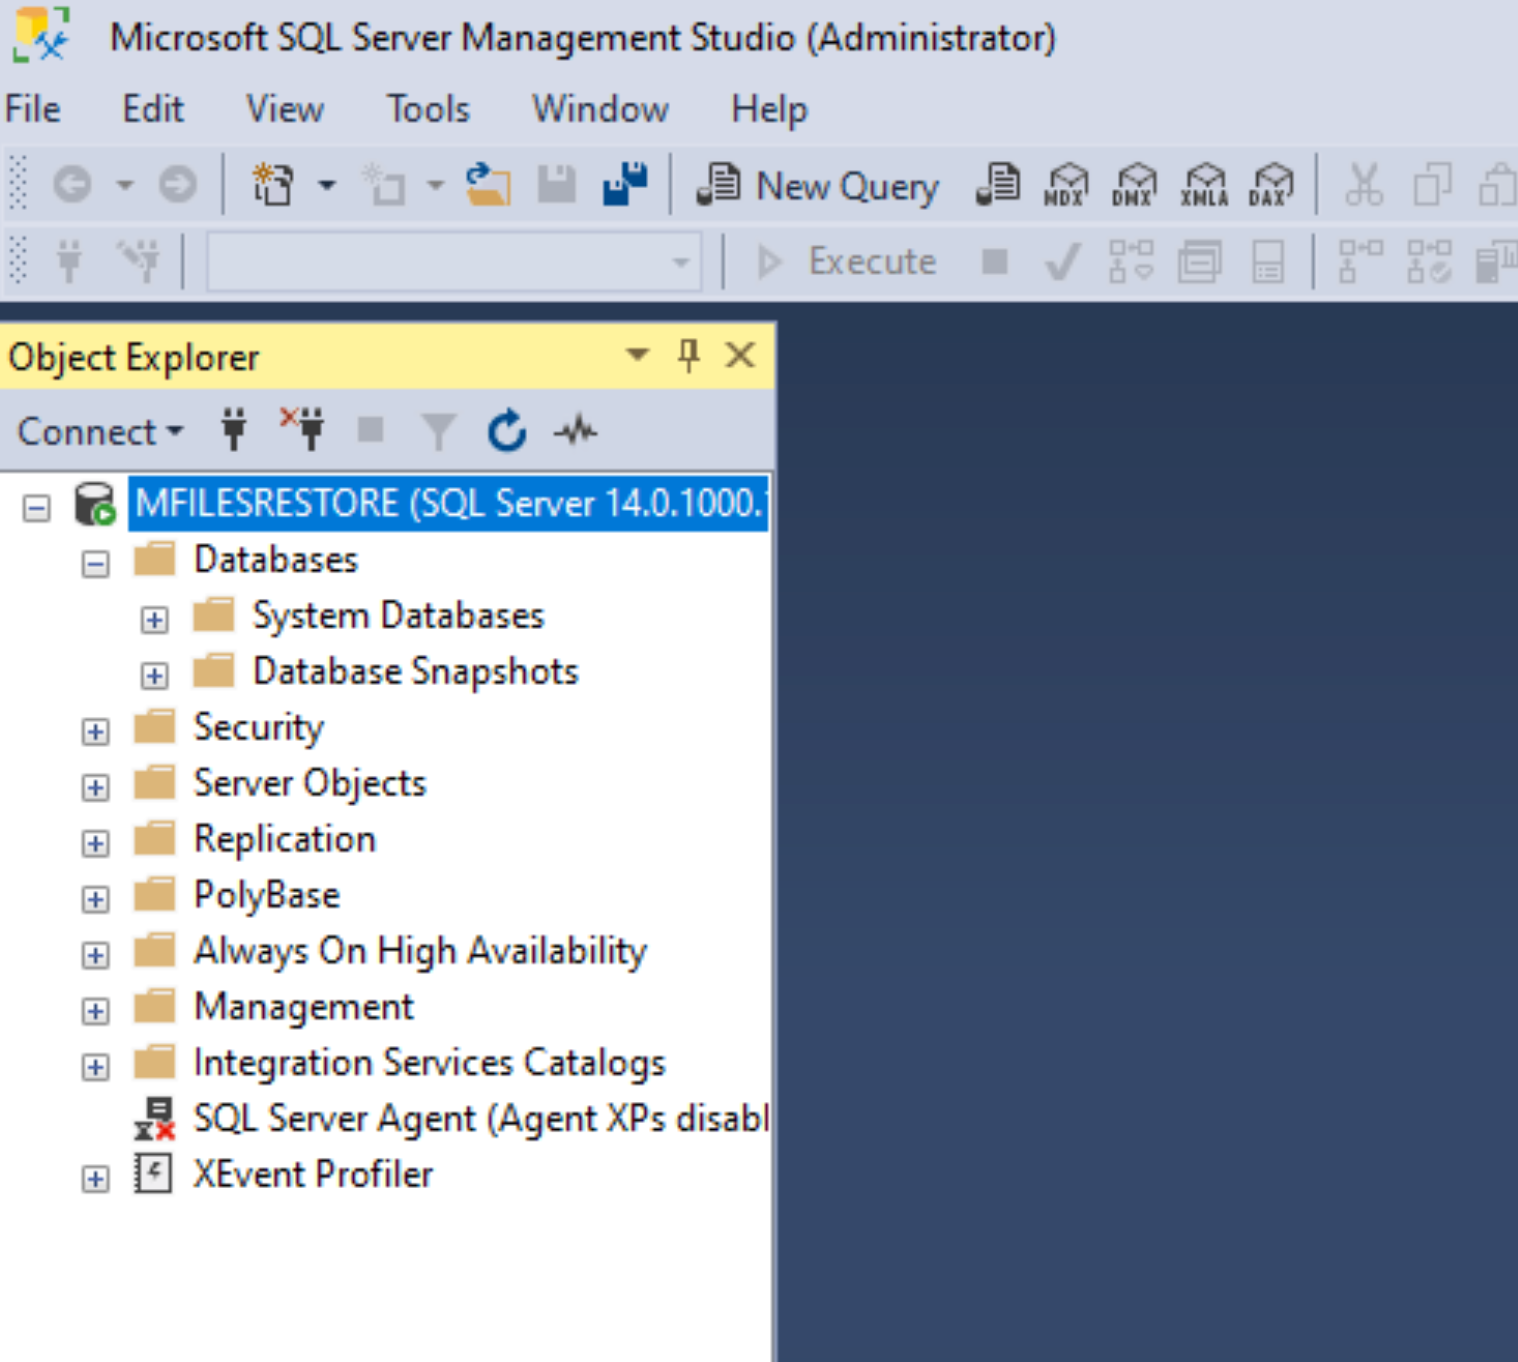Viewport: 1518px width, 1362px height.
Task: Click the New Query button
Action: pyautogui.click(x=818, y=186)
